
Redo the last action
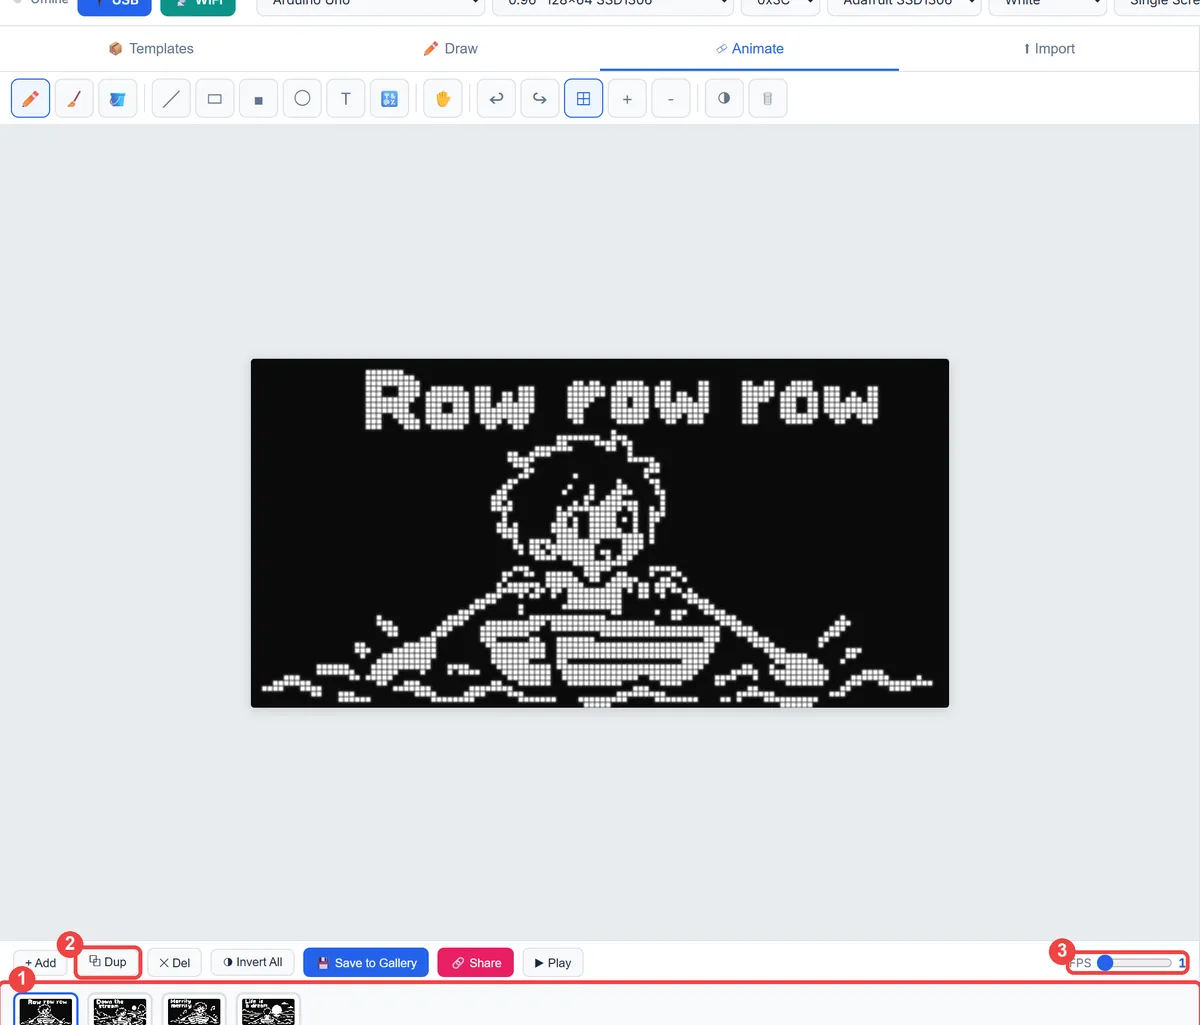(540, 99)
